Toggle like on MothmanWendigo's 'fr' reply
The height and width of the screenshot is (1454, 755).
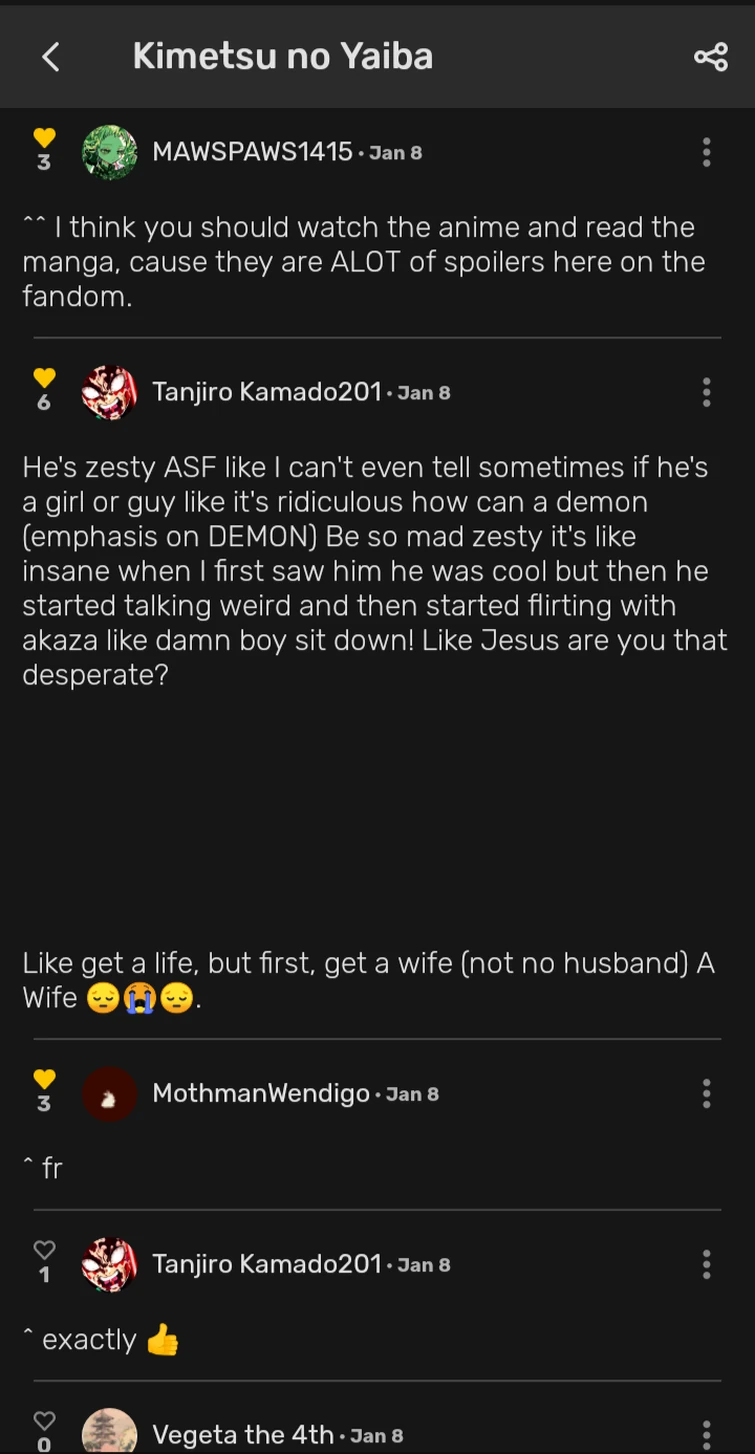44,1079
